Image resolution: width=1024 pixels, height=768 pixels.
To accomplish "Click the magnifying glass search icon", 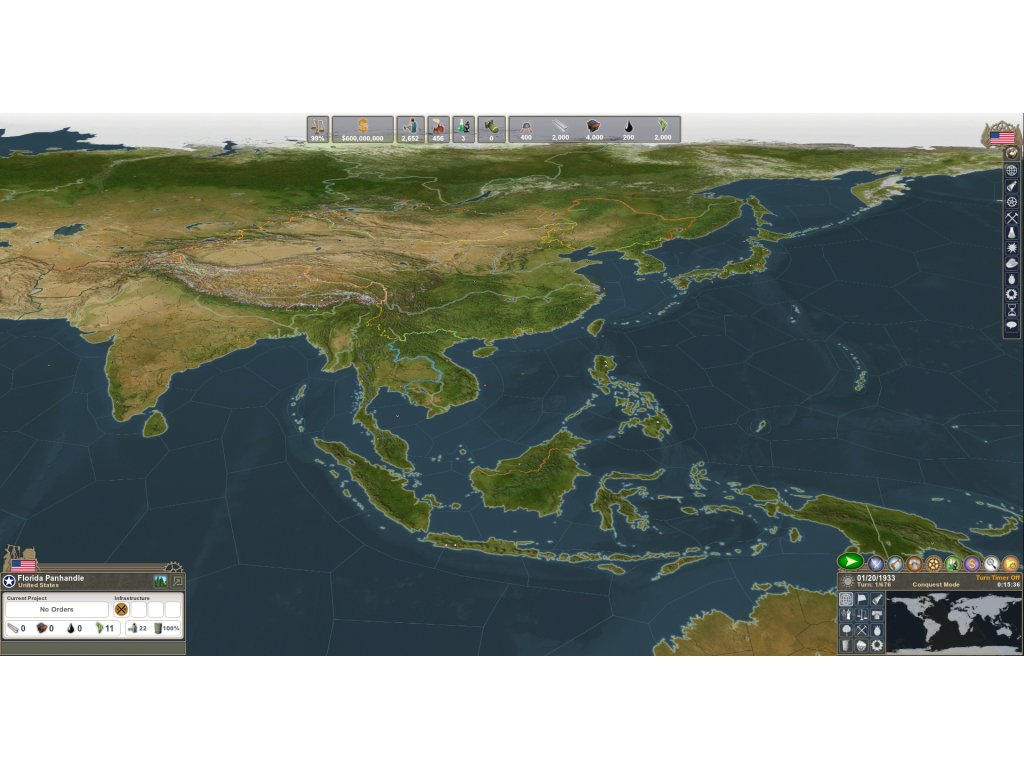I will (x=991, y=564).
